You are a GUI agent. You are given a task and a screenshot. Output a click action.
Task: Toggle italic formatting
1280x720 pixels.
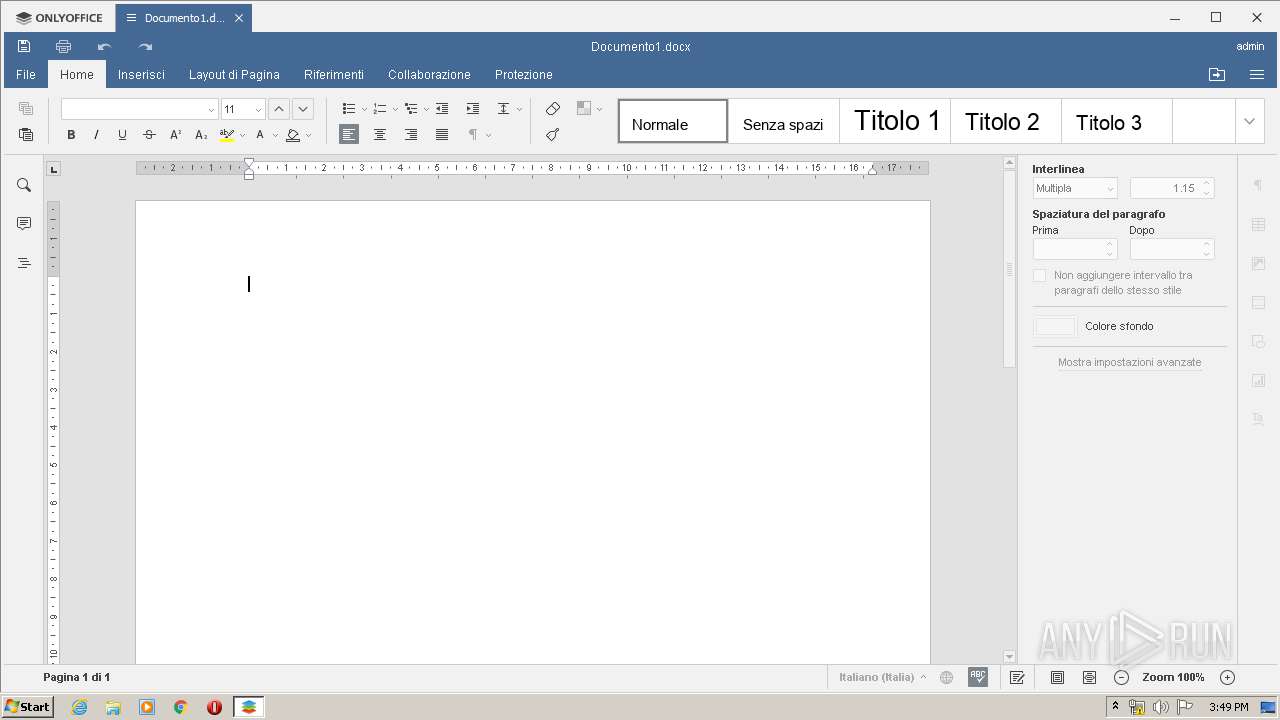click(96, 135)
